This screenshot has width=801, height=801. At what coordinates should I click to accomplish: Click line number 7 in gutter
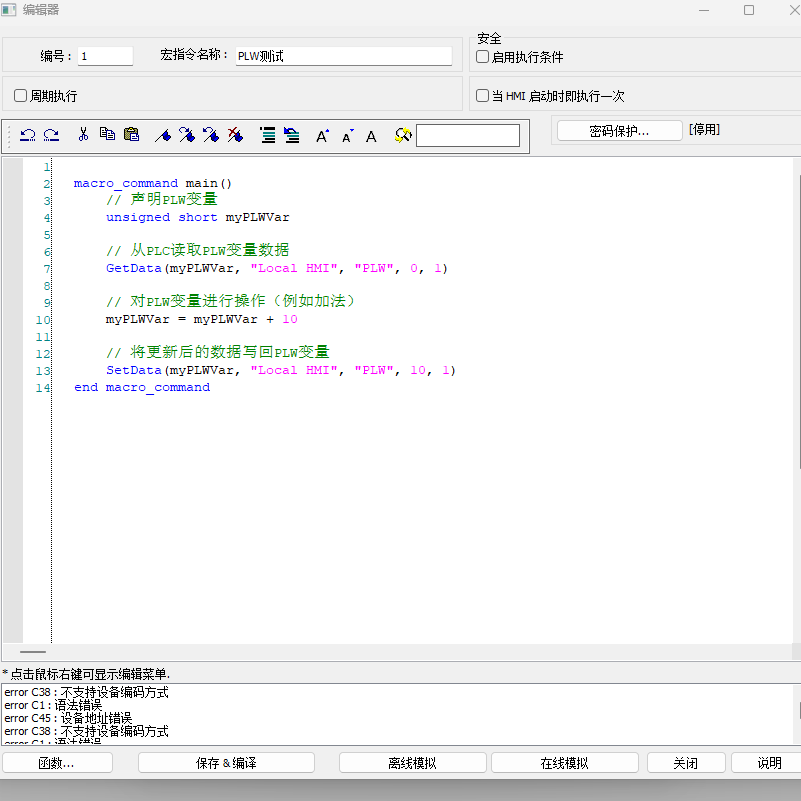(46, 269)
